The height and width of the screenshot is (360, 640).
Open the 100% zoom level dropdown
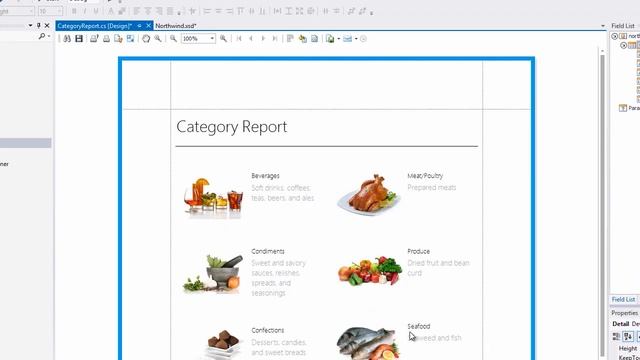(x=212, y=39)
